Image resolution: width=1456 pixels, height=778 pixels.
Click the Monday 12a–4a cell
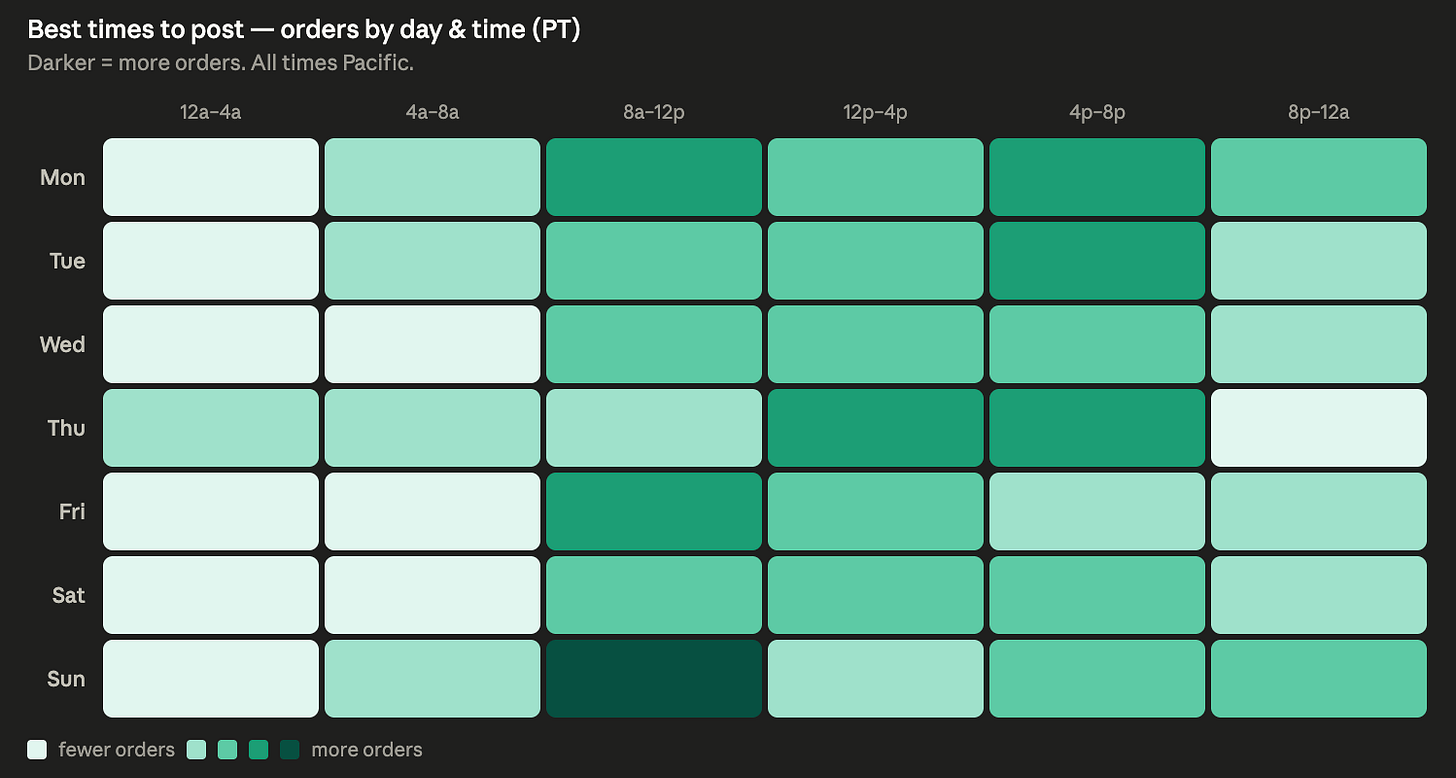[211, 177]
